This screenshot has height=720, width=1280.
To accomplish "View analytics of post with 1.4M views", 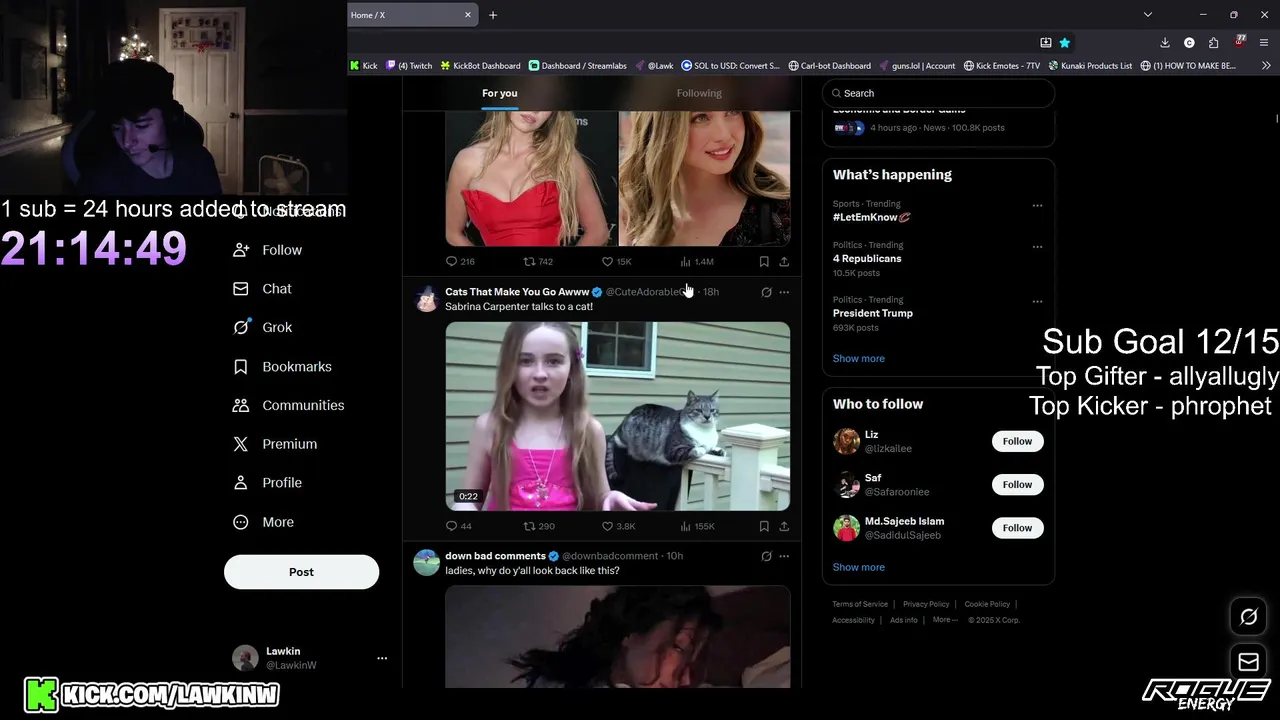I will (x=696, y=262).
